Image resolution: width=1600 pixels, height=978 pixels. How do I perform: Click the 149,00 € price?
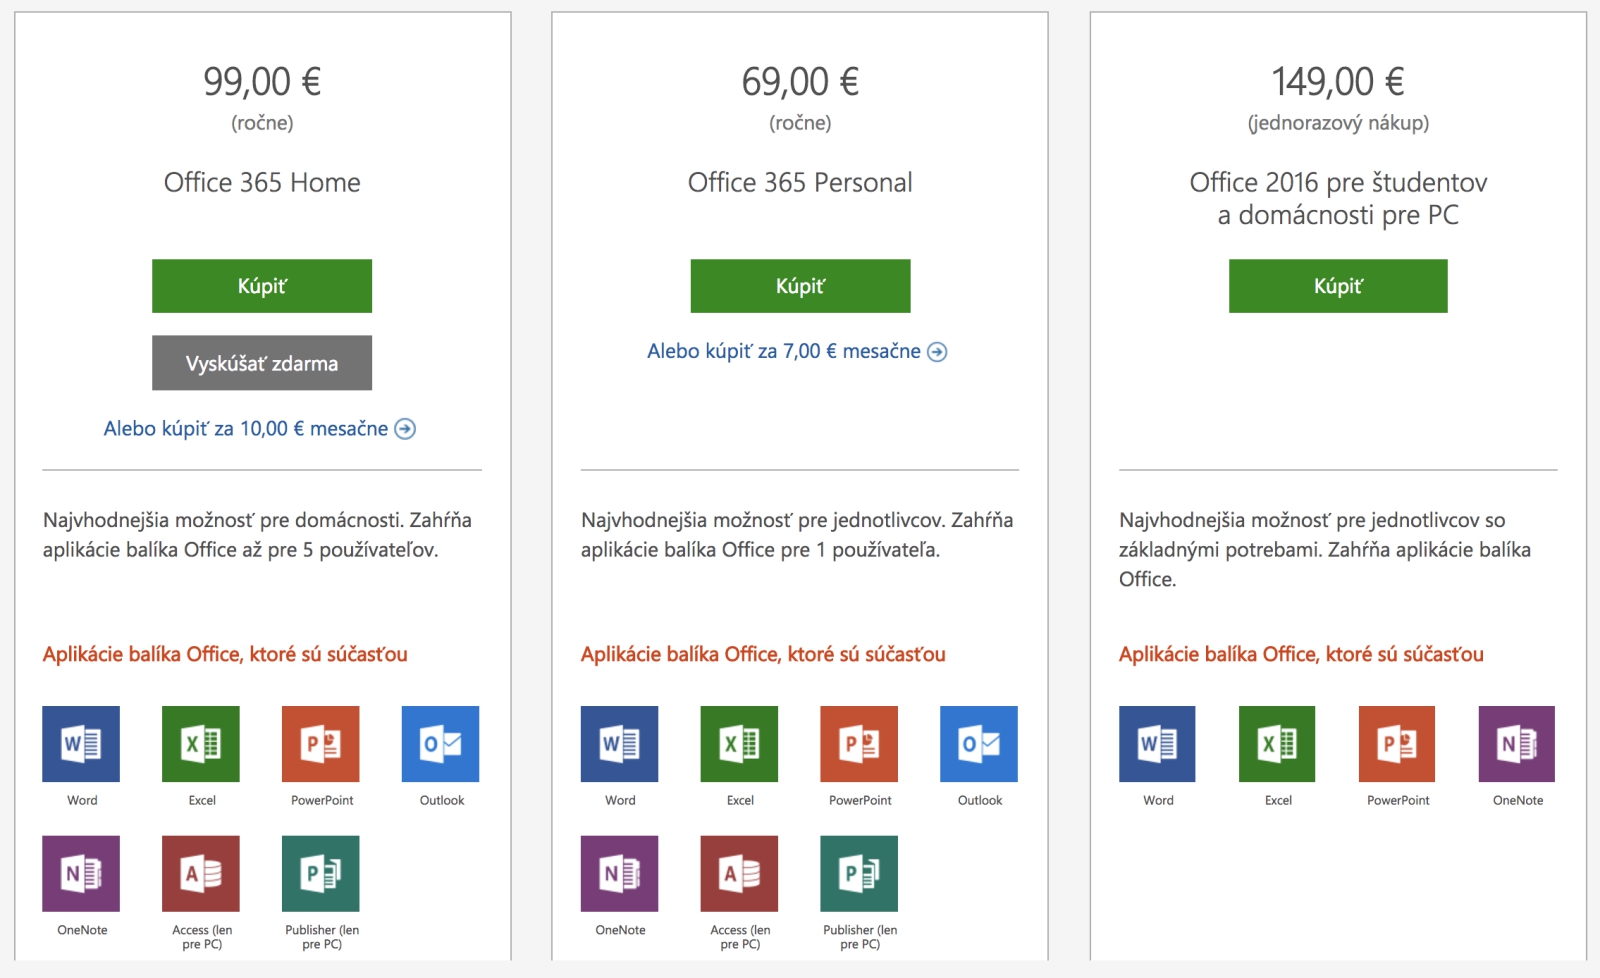pyautogui.click(x=1338, y=82)
